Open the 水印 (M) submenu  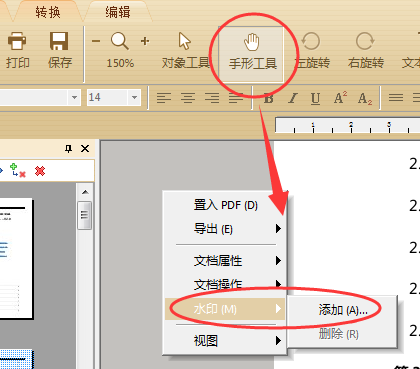pyautogui.click(x=225, y=309)
